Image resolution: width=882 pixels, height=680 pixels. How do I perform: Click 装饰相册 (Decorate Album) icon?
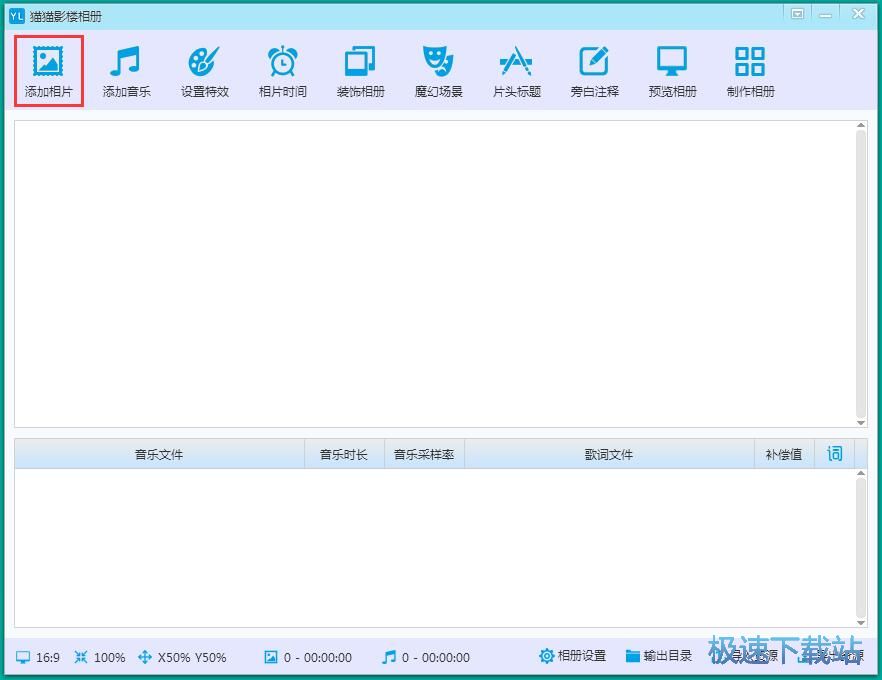tap(360, 62)
